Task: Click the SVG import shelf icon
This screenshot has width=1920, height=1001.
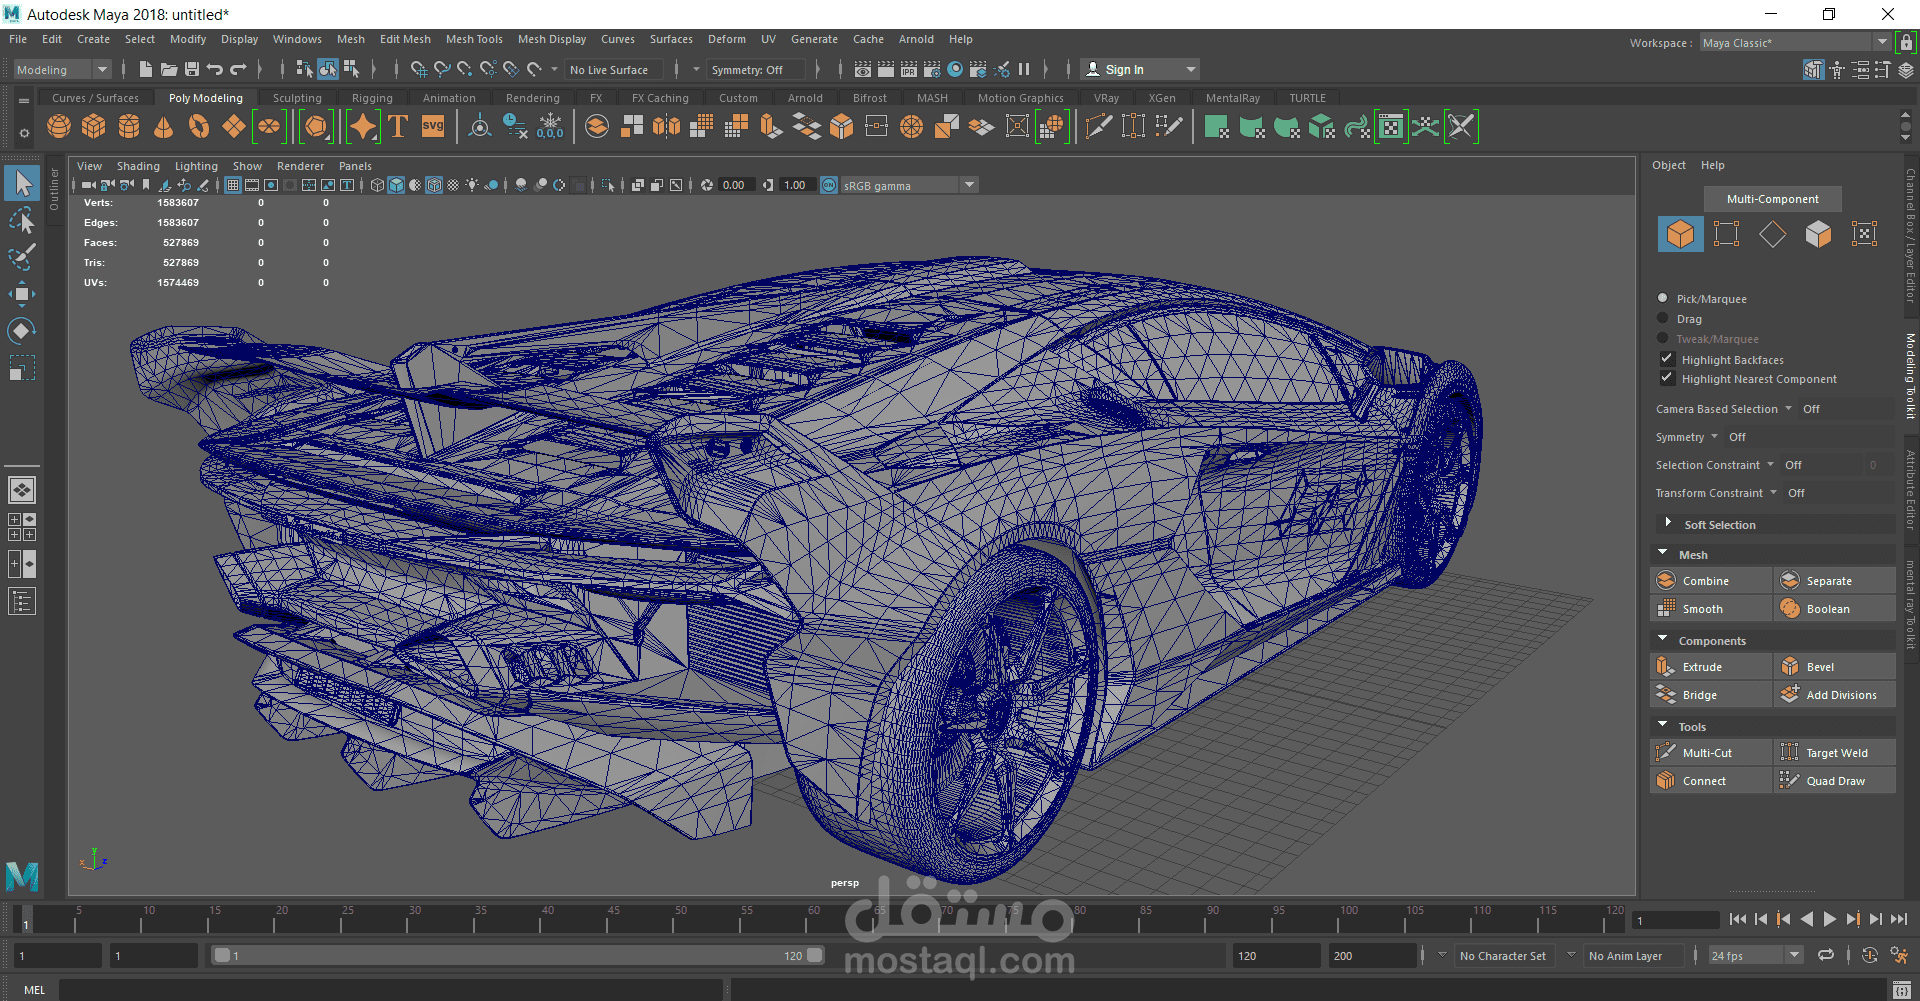Action: [x=433, y=127]
